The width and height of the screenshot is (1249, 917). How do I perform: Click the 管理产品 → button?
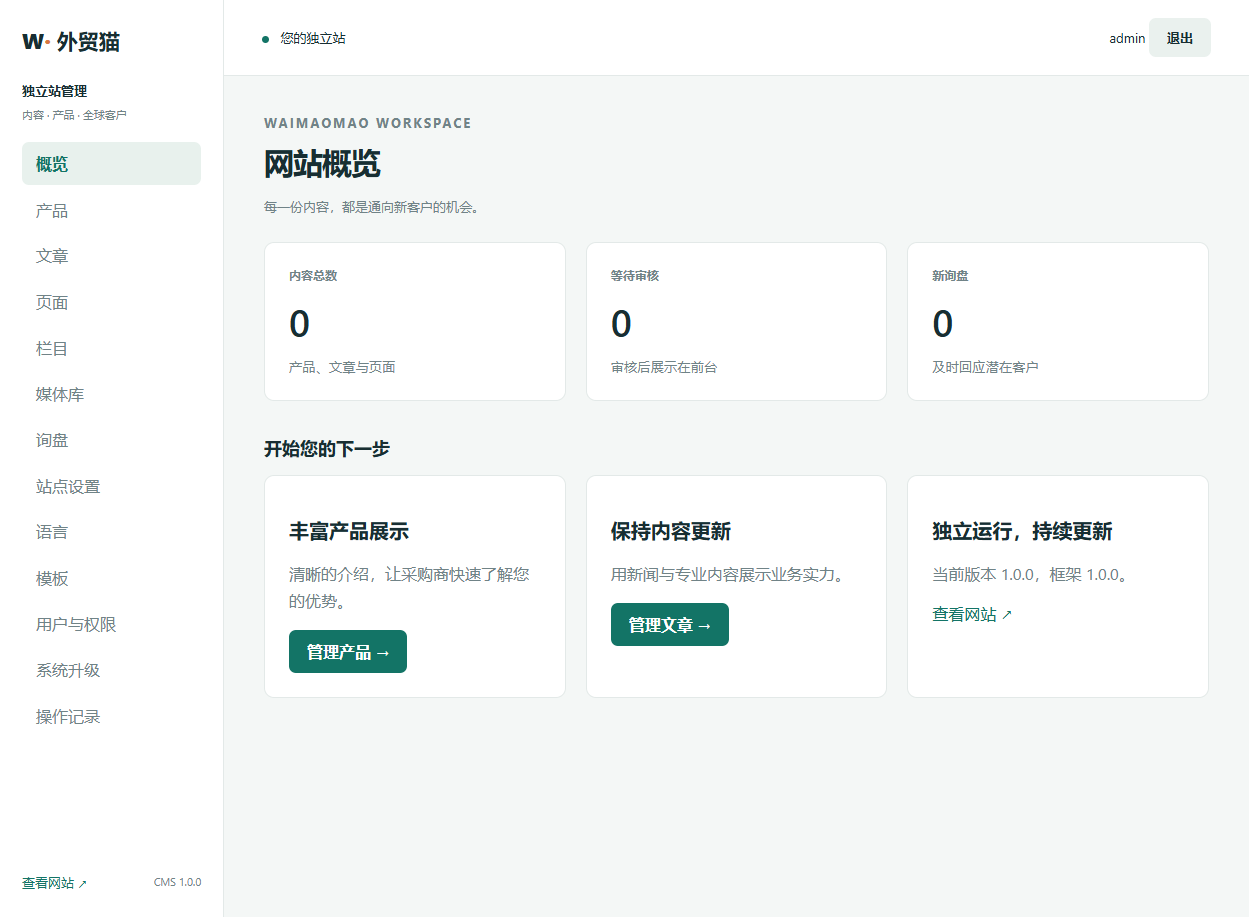[x=348, y=652]
